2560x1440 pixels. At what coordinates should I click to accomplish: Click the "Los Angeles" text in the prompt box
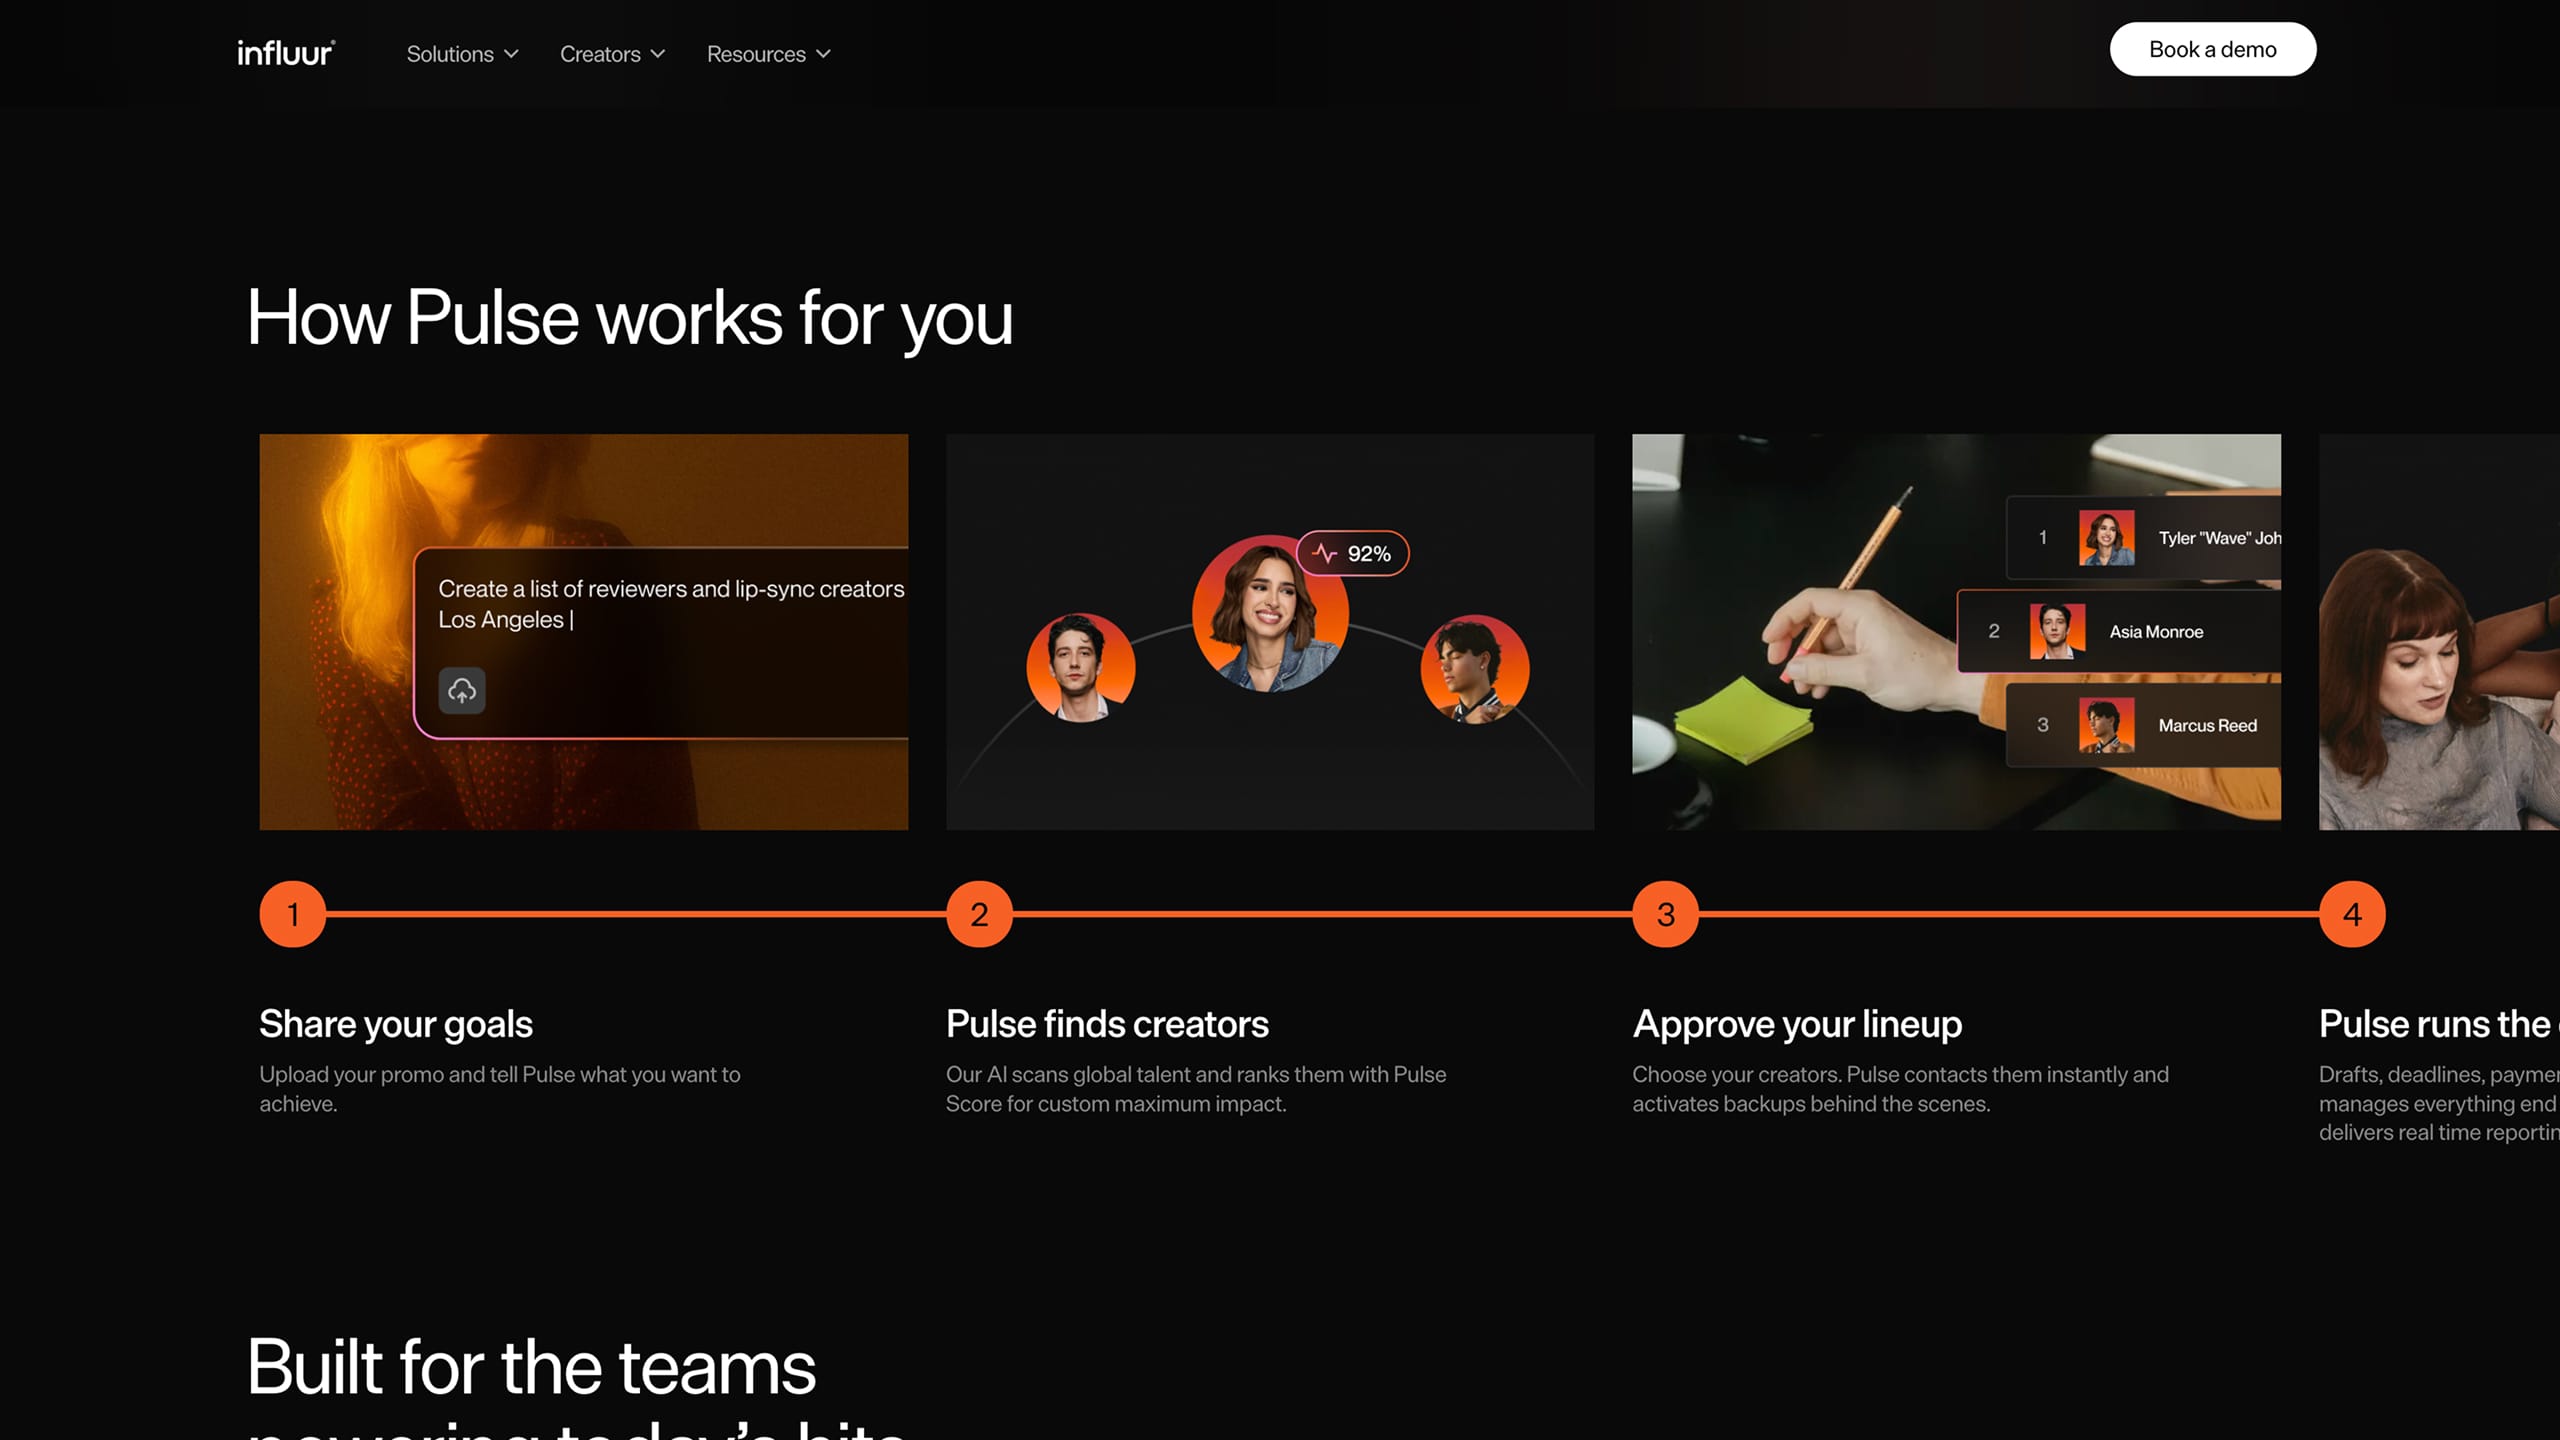coord(501,620)
